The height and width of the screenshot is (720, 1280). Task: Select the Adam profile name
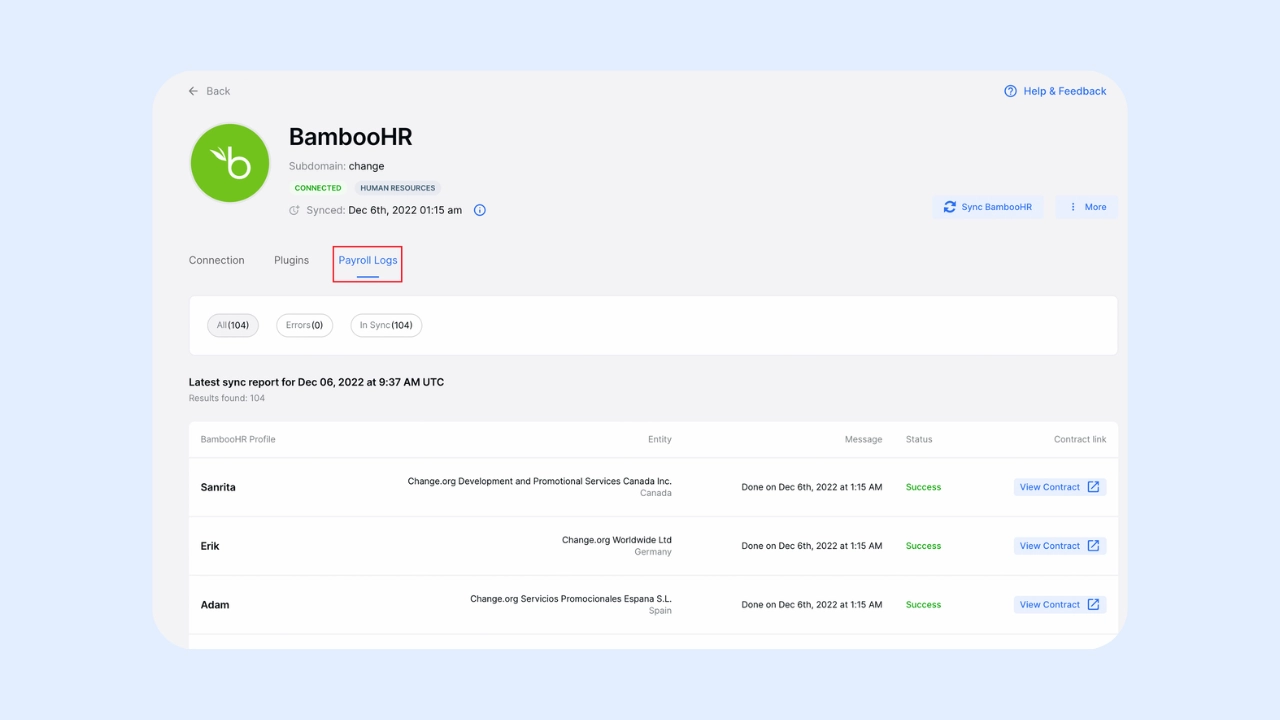[215, 605]
